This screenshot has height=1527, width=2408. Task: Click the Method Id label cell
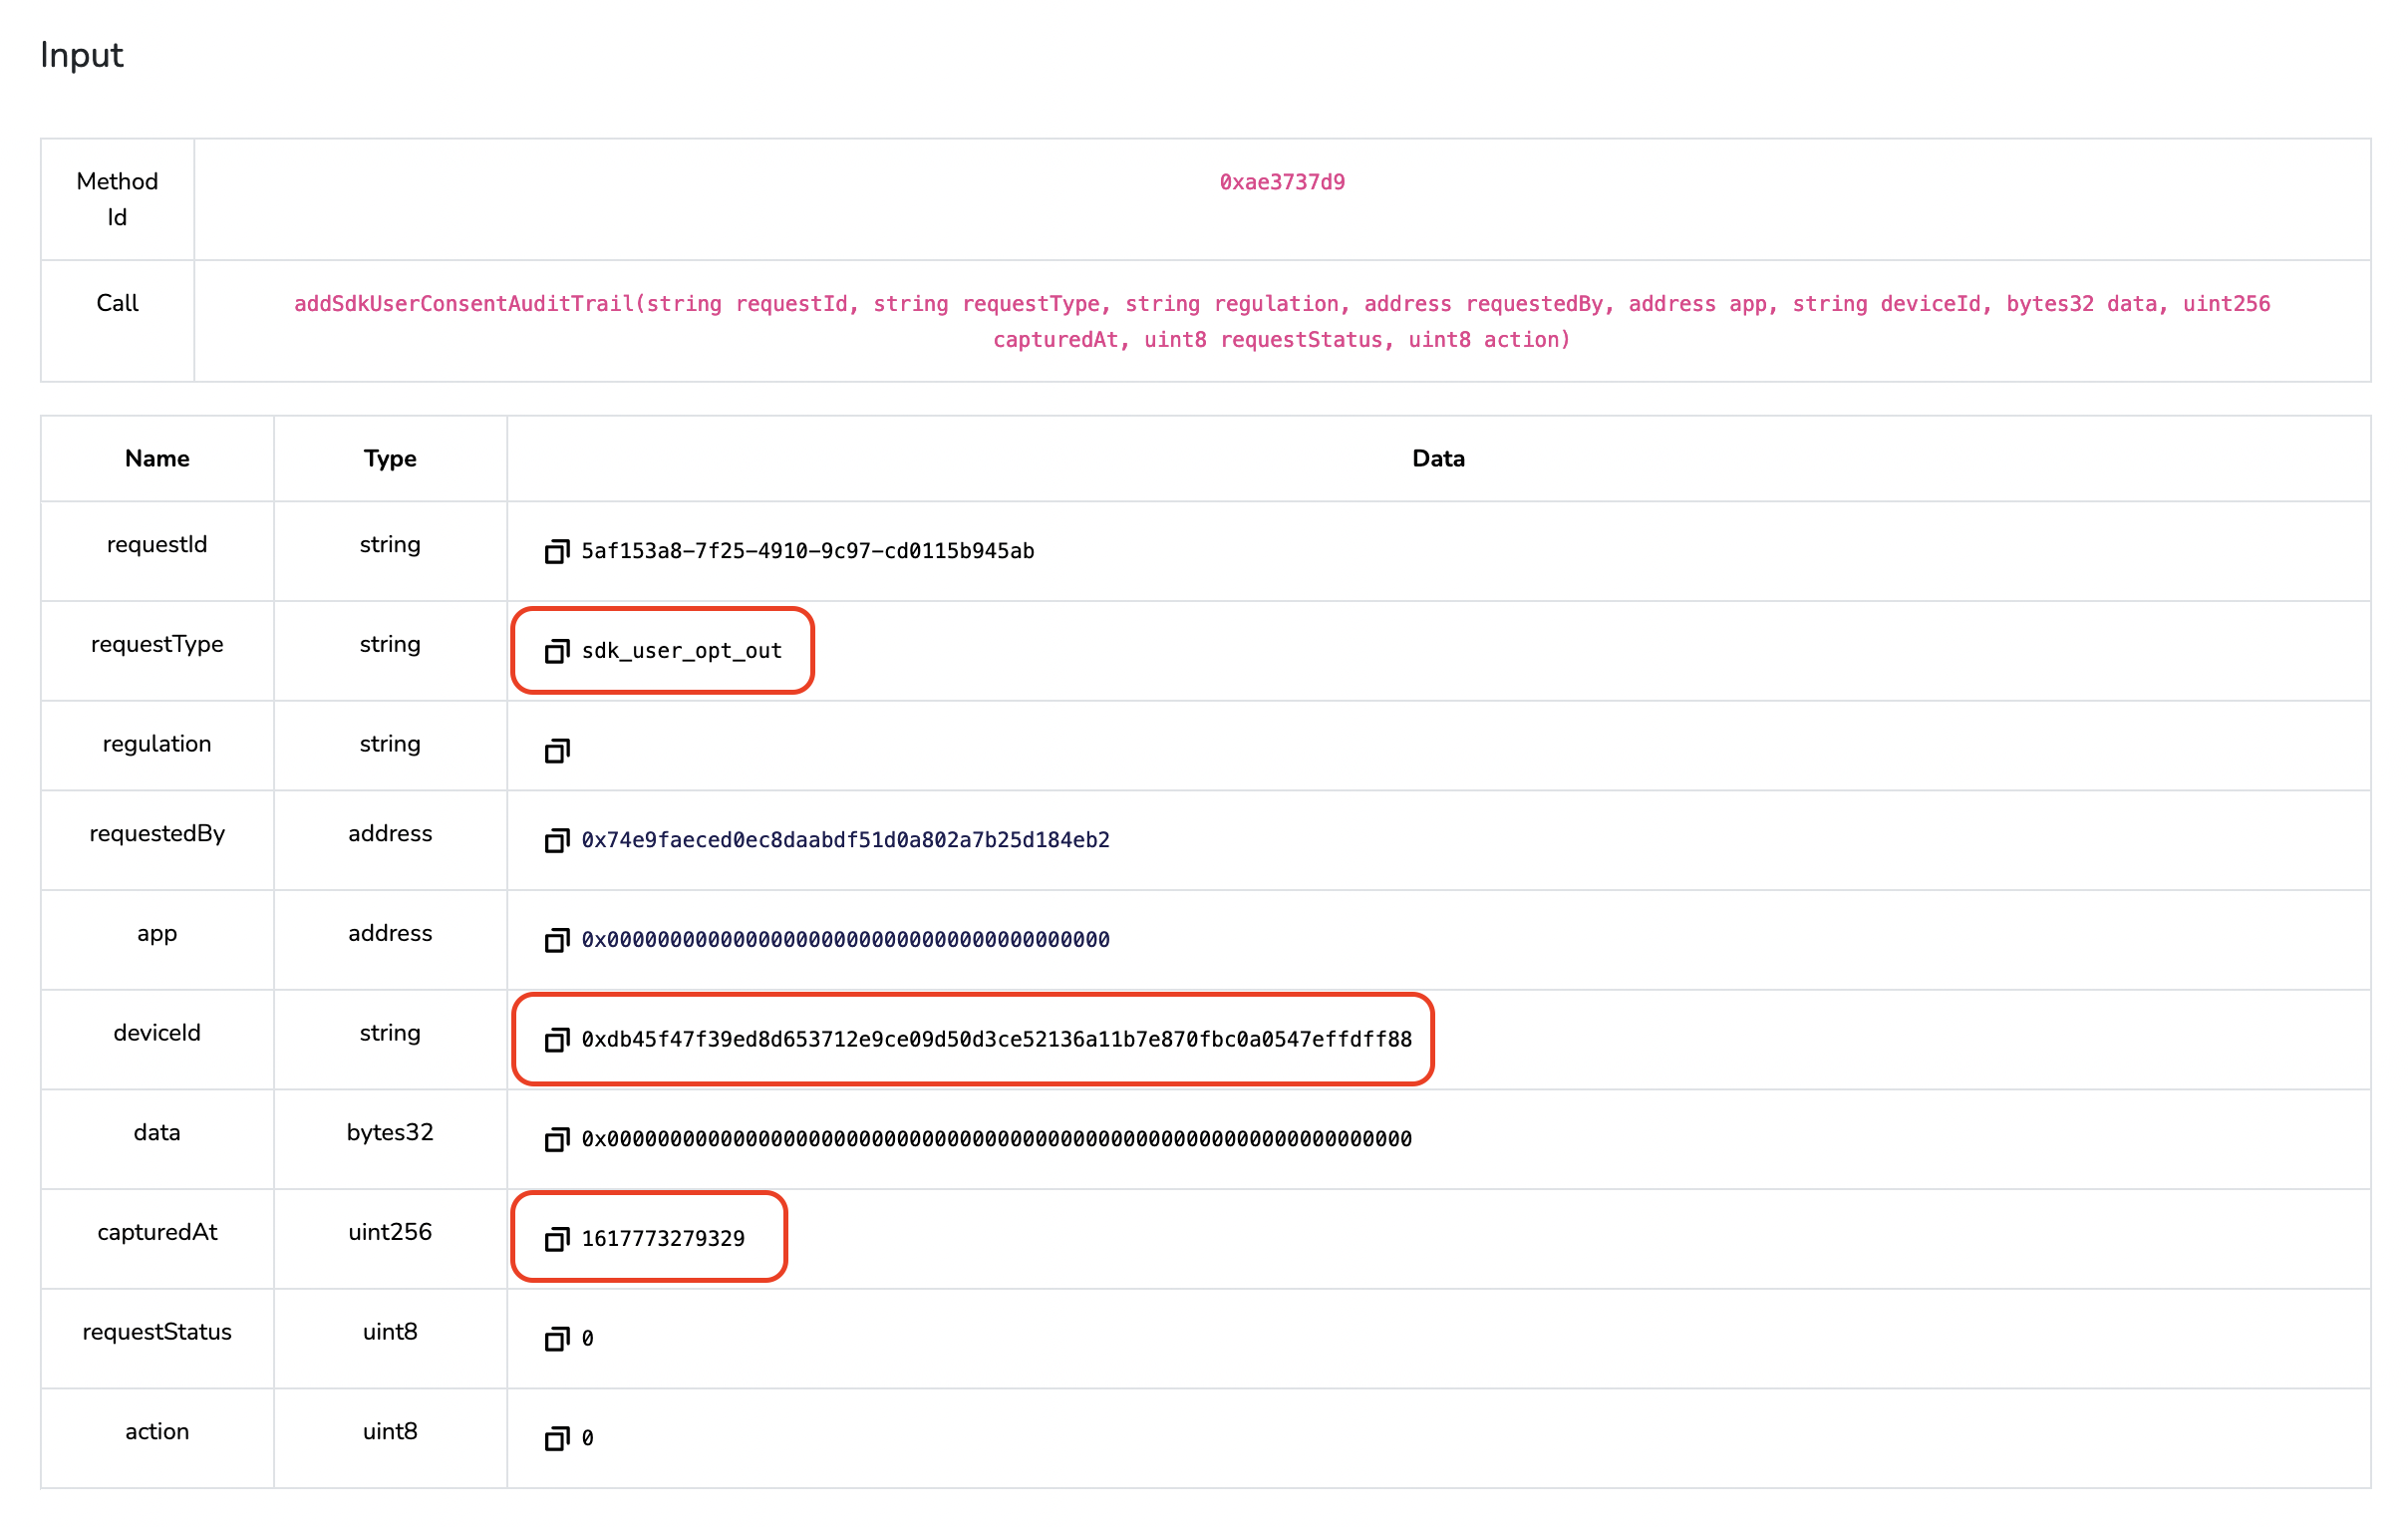117,200
